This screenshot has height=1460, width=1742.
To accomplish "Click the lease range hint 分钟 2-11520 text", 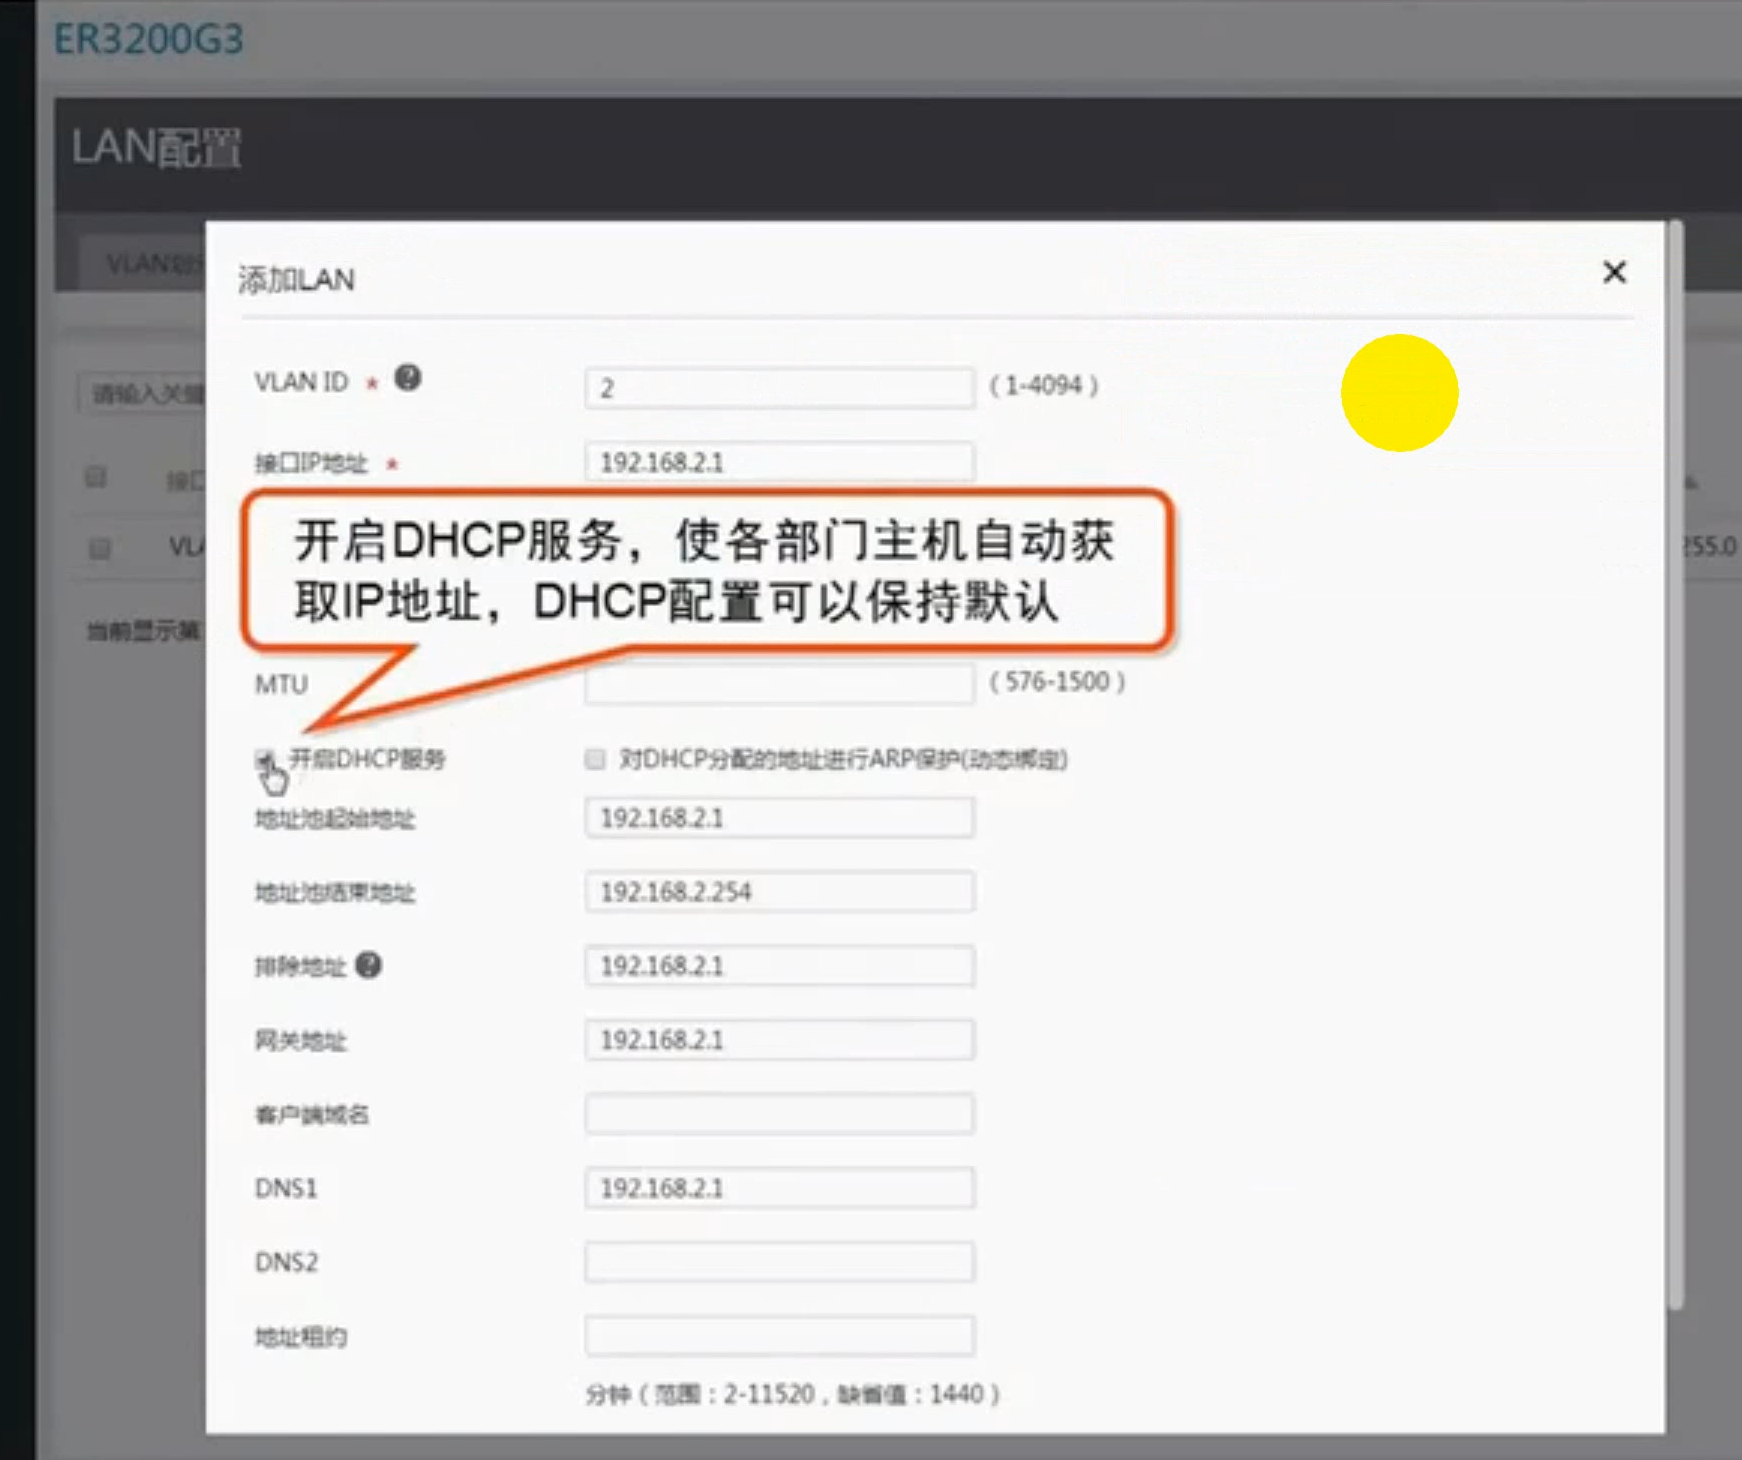I will [792, 1394].
